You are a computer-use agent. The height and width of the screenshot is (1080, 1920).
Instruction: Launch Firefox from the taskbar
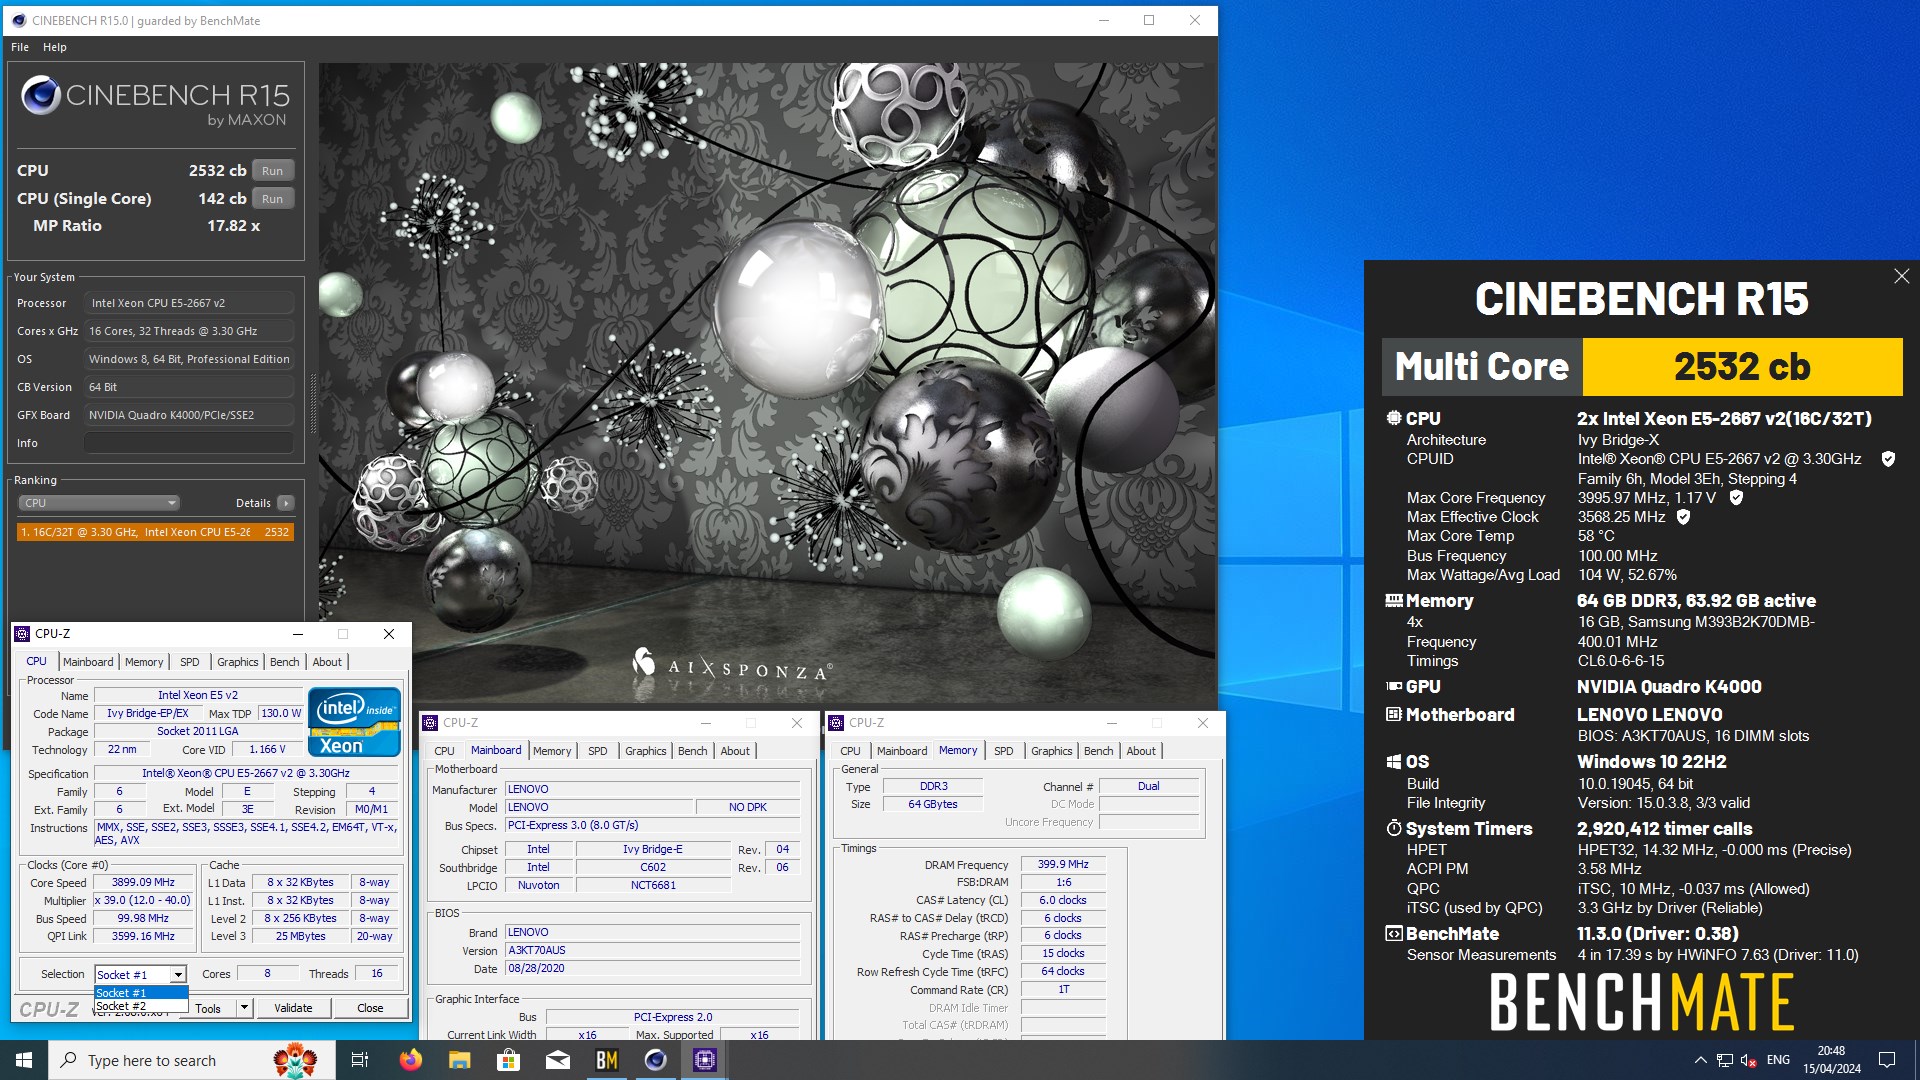point(410,1060)
